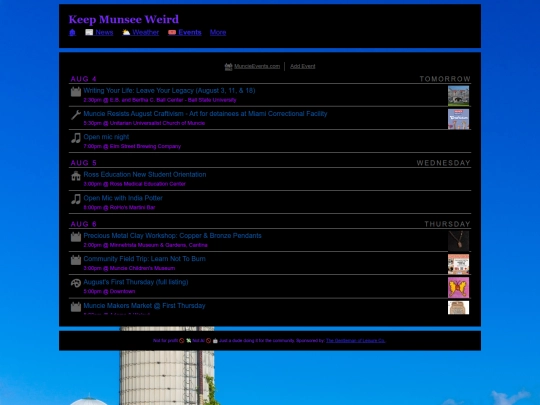The height and width of the screenshot is (405, 540).
Task: Go to the Keep Munsee Weird title
Action: coord(124,19)
